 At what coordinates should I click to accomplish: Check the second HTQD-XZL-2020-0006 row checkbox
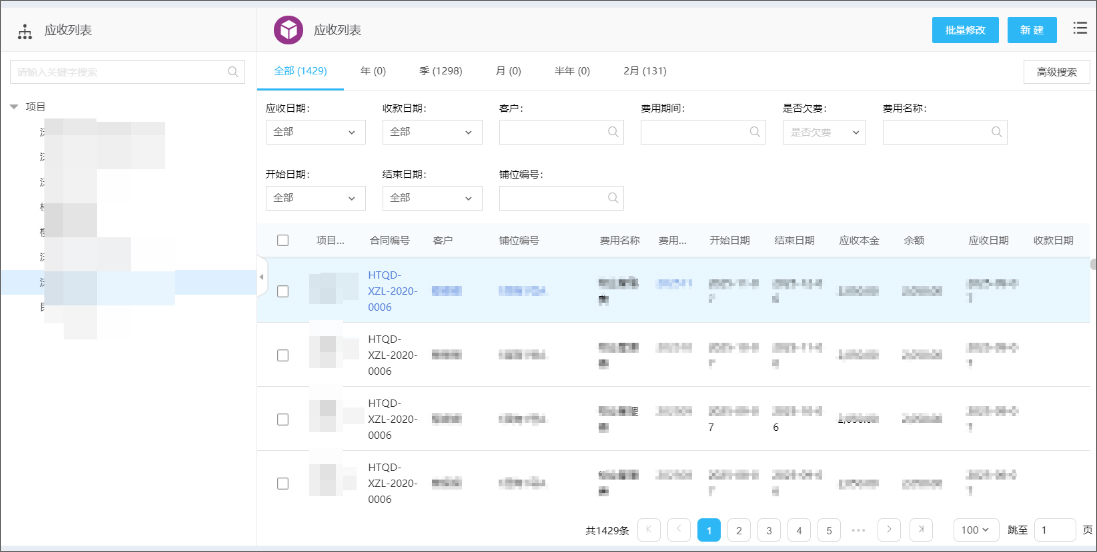point(283,355)
